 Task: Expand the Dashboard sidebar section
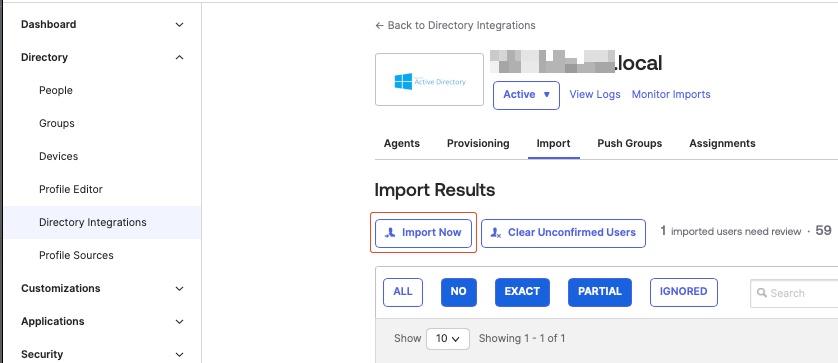[102, 25]
